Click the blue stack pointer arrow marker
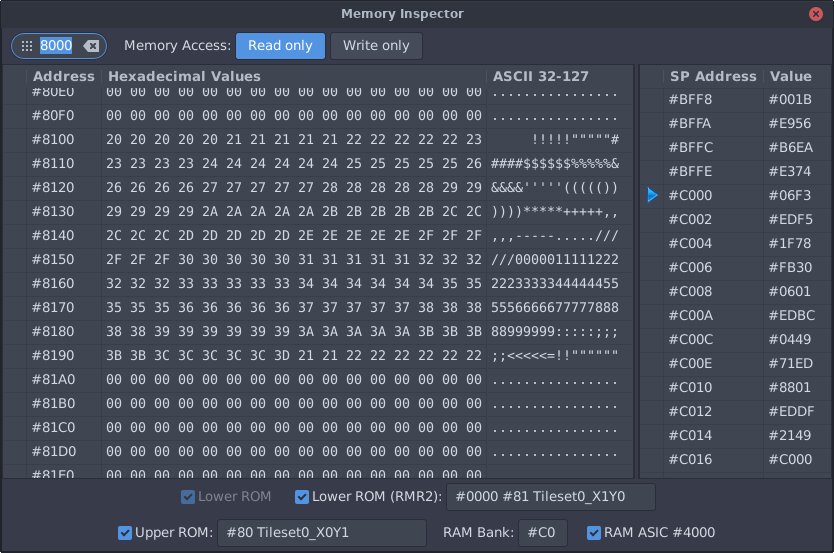 coord(652,195)
